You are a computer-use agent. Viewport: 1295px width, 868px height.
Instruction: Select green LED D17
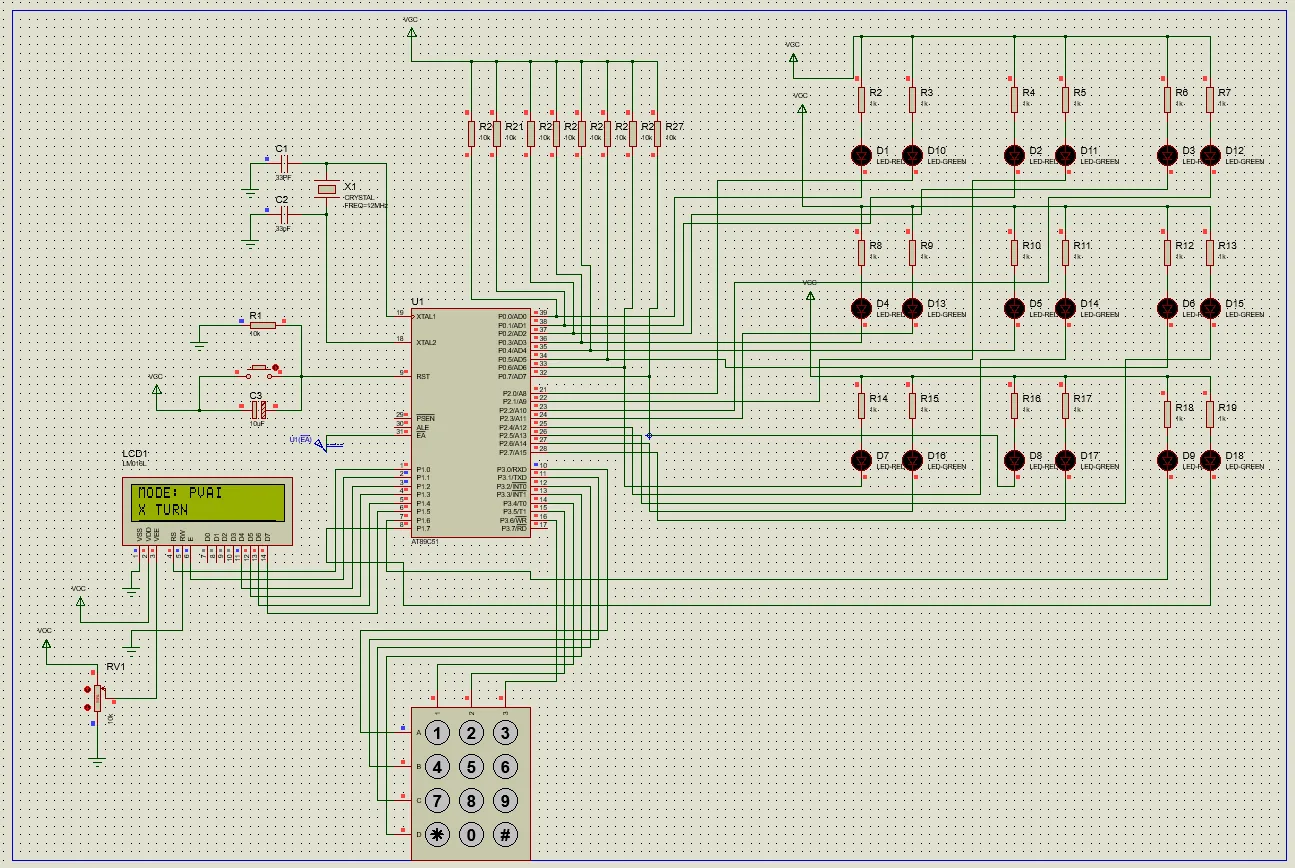point(1065,460)
